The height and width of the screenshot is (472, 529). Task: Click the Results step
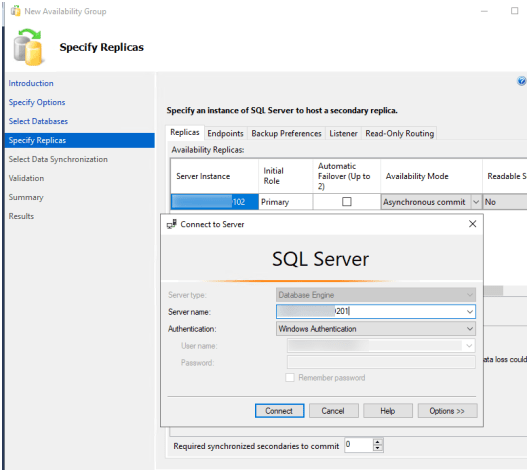[21, 216]
